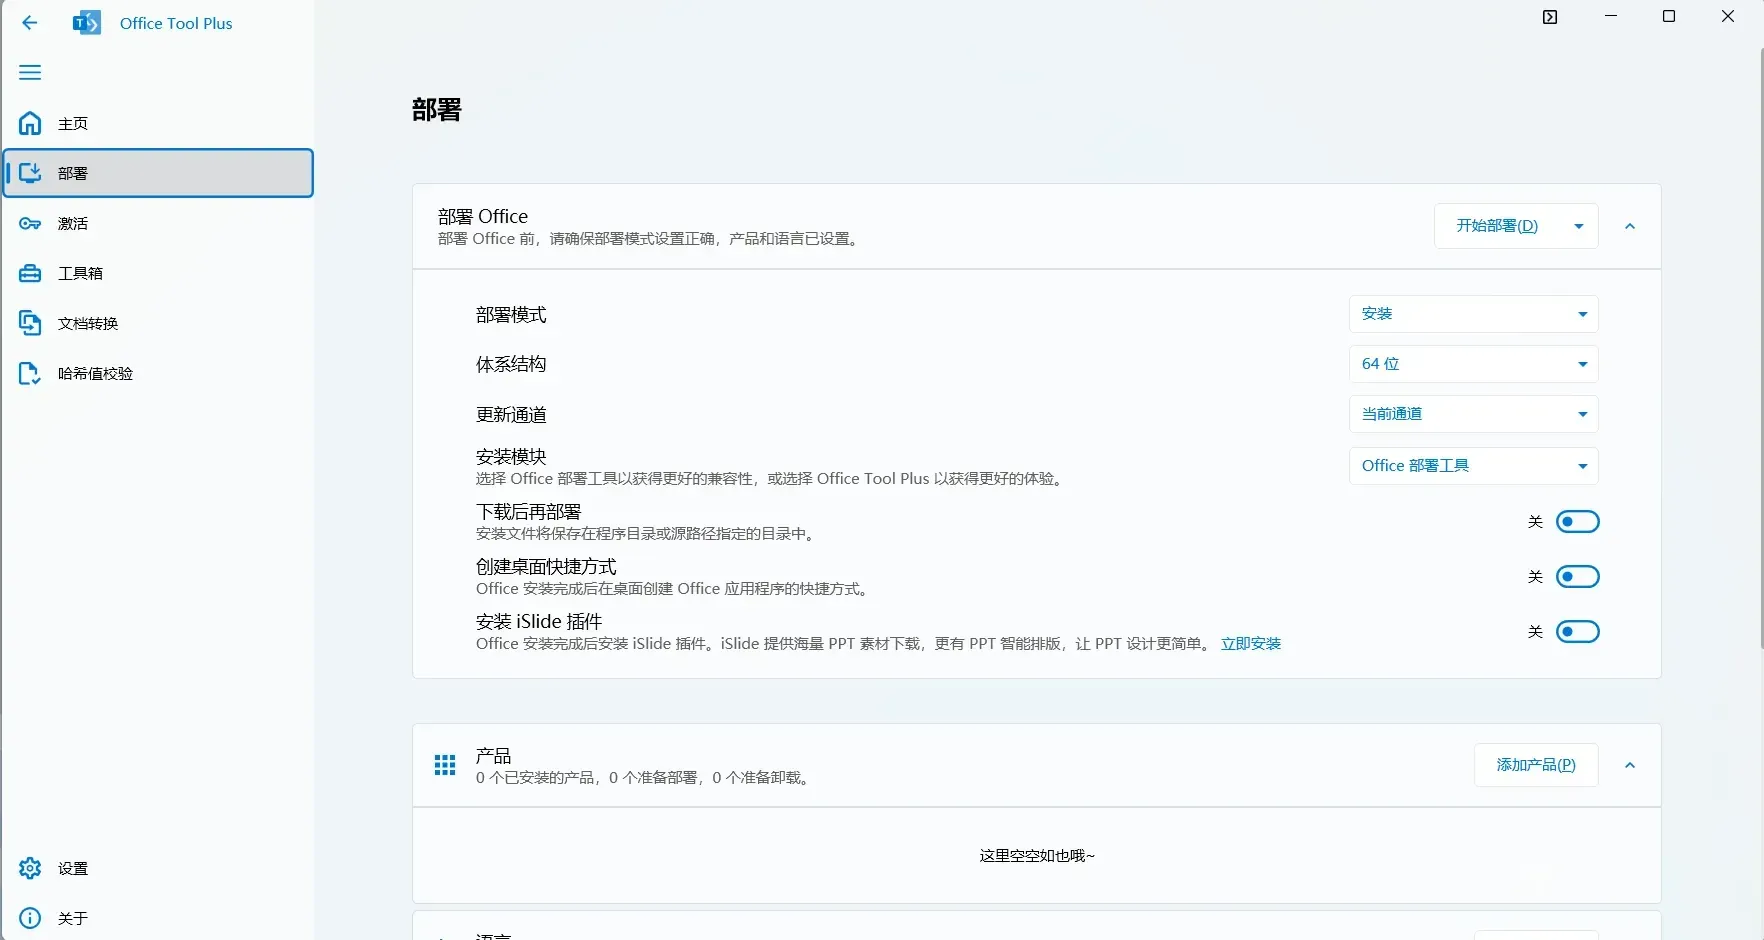The width and height of the screenshot is (1764, 940).
Task: Open the 部署模式 dropdown showing 安装
Action: pos(1473,314)
